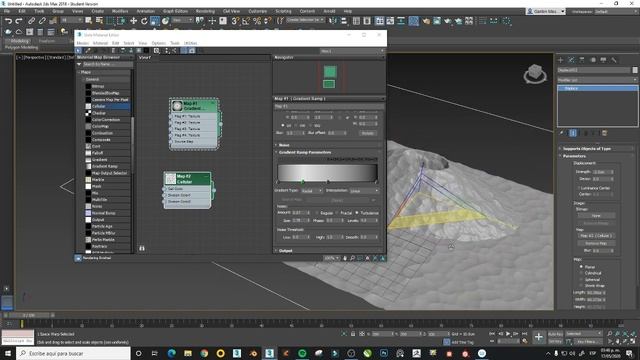Select the Spherical map radio button
The height and width of the screenshot is (360, 640).
pos(581,280)
